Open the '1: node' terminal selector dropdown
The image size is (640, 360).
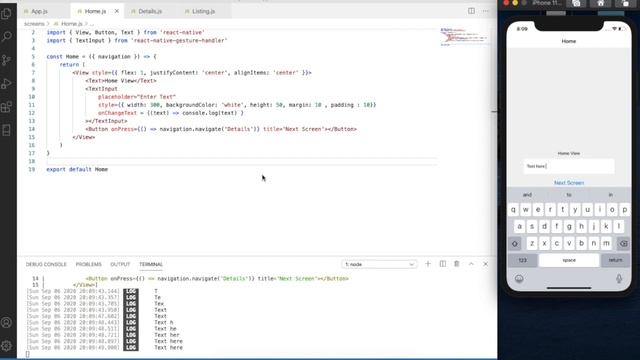click(379, 264)
